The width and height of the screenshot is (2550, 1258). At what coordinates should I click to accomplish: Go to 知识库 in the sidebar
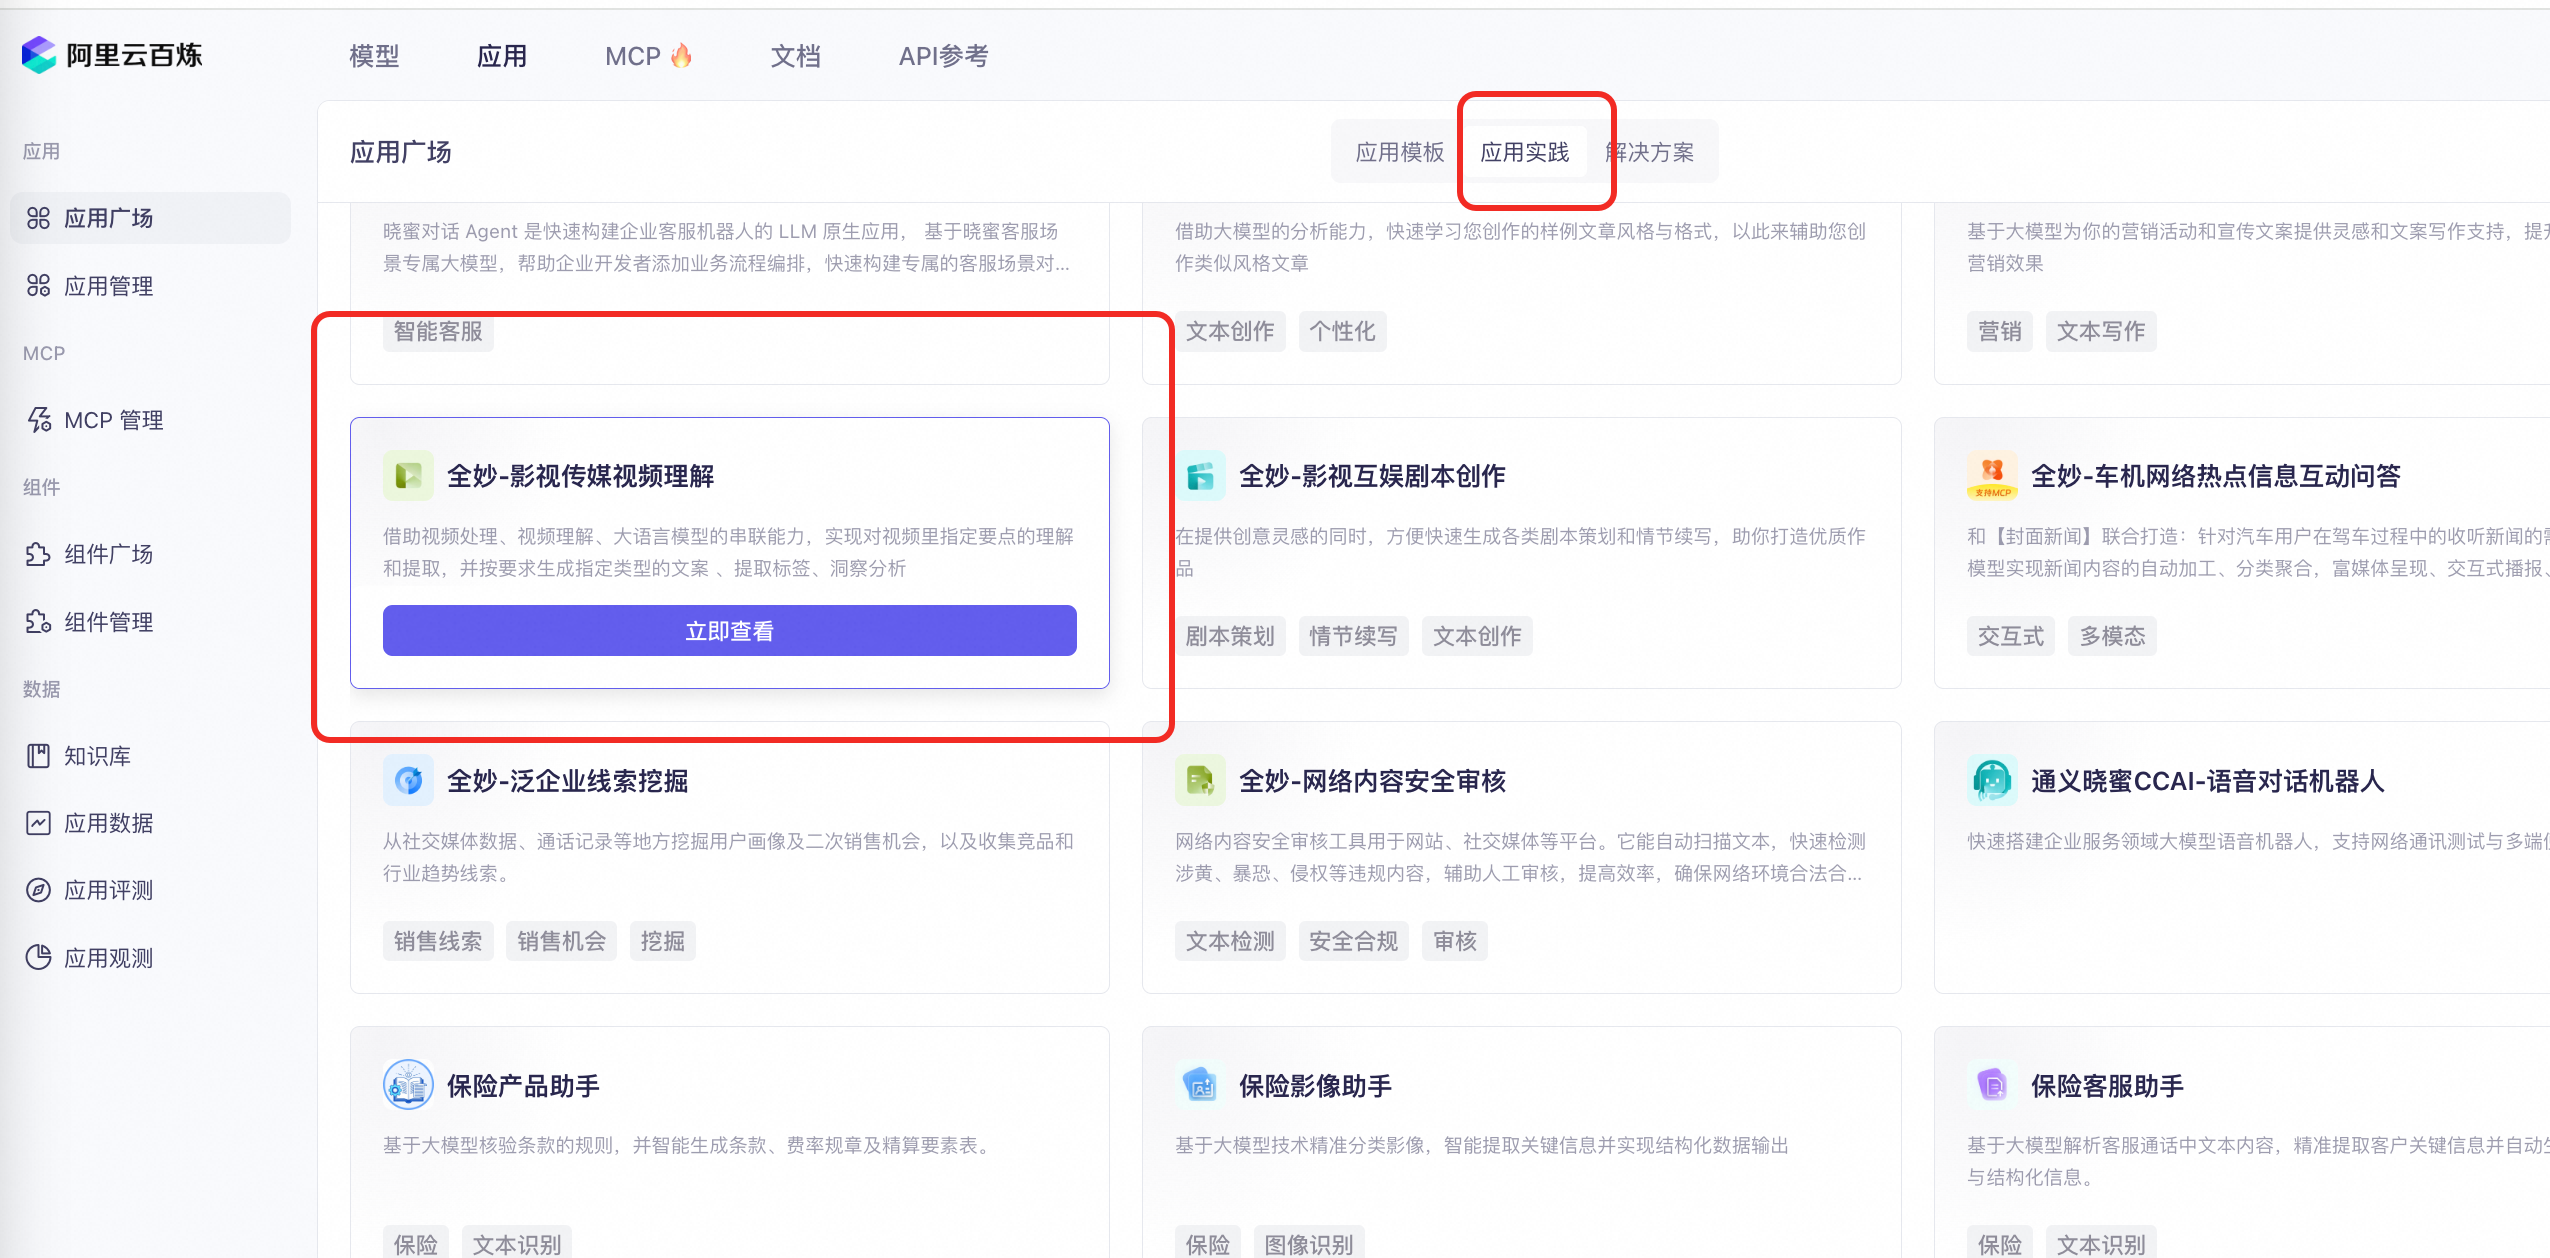click(x=150, y=756)
